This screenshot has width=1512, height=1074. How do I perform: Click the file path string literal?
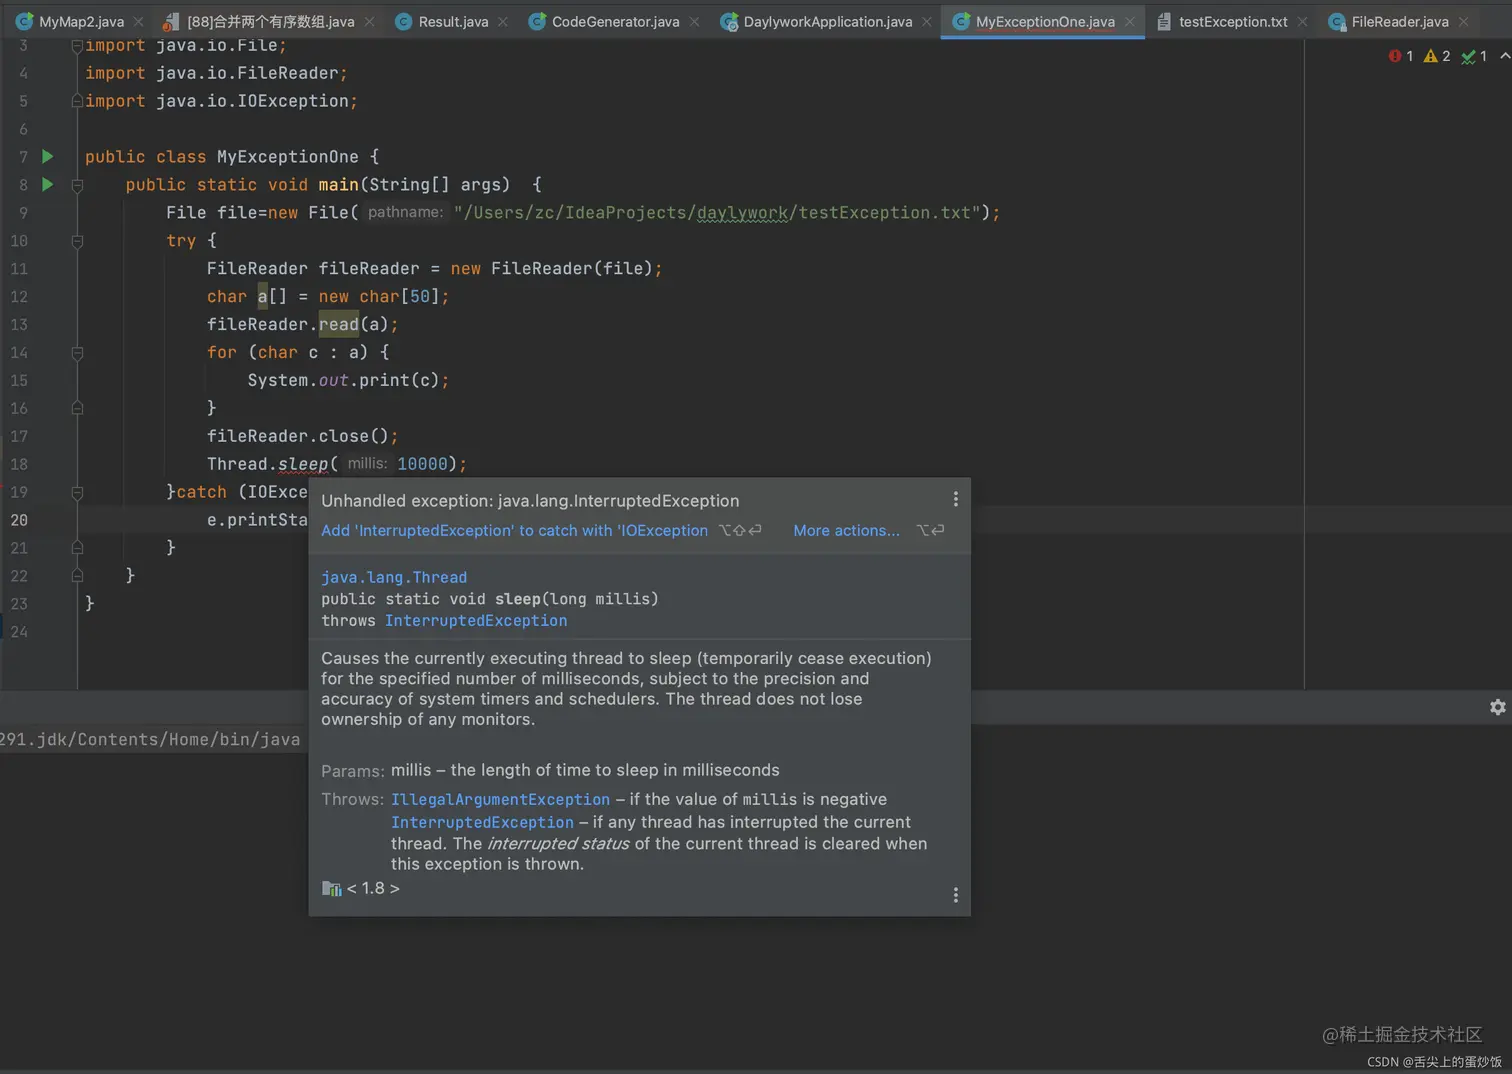(x=717, y=212)
